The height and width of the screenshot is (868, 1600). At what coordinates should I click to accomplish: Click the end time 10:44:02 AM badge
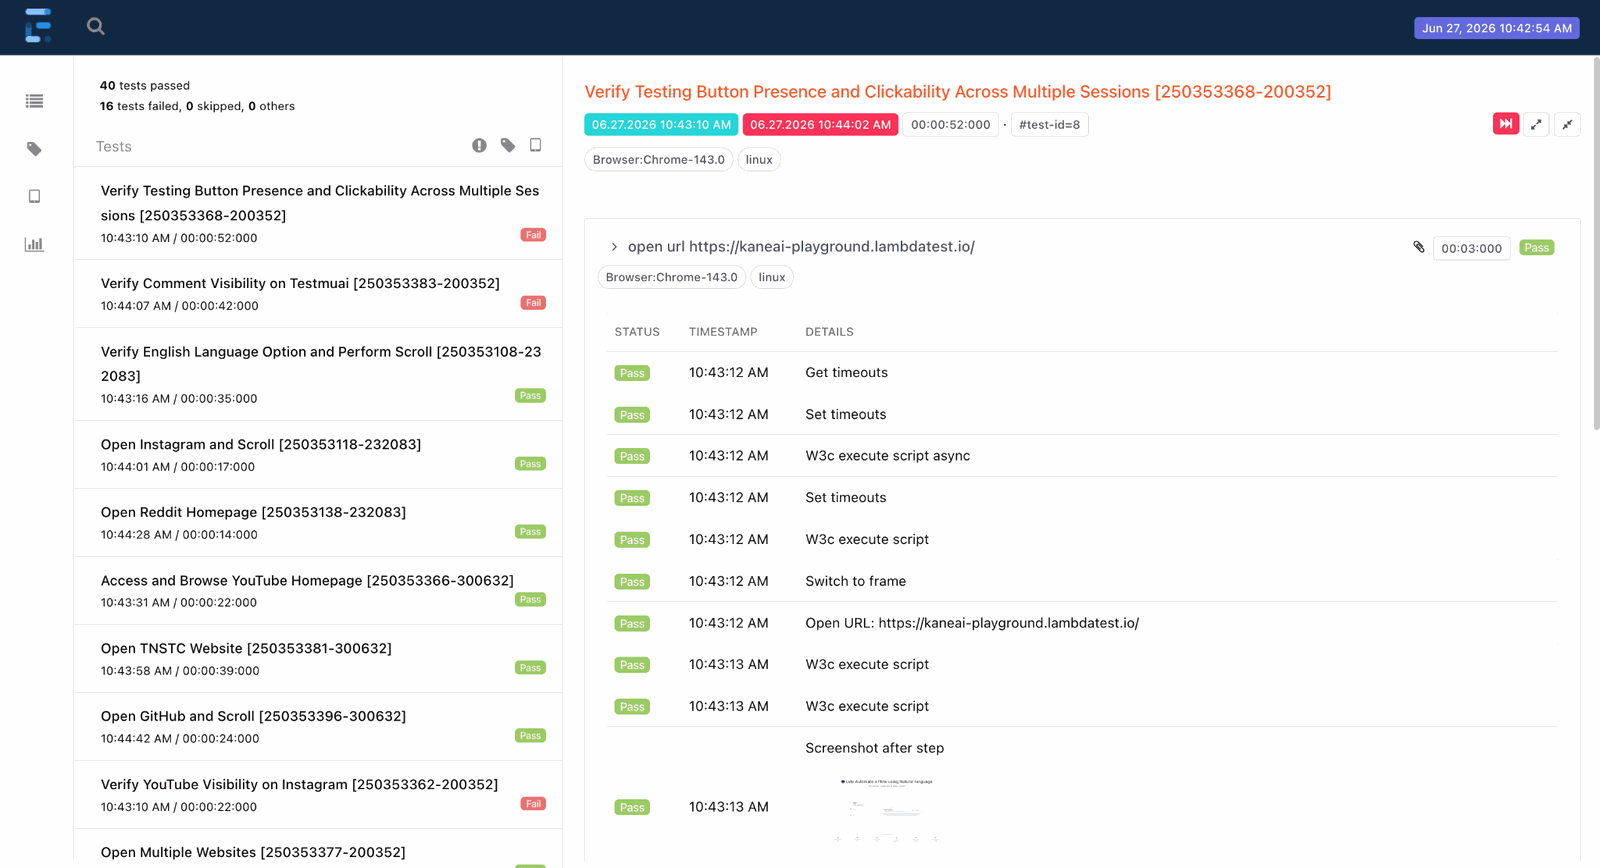(x=820, y=125)
